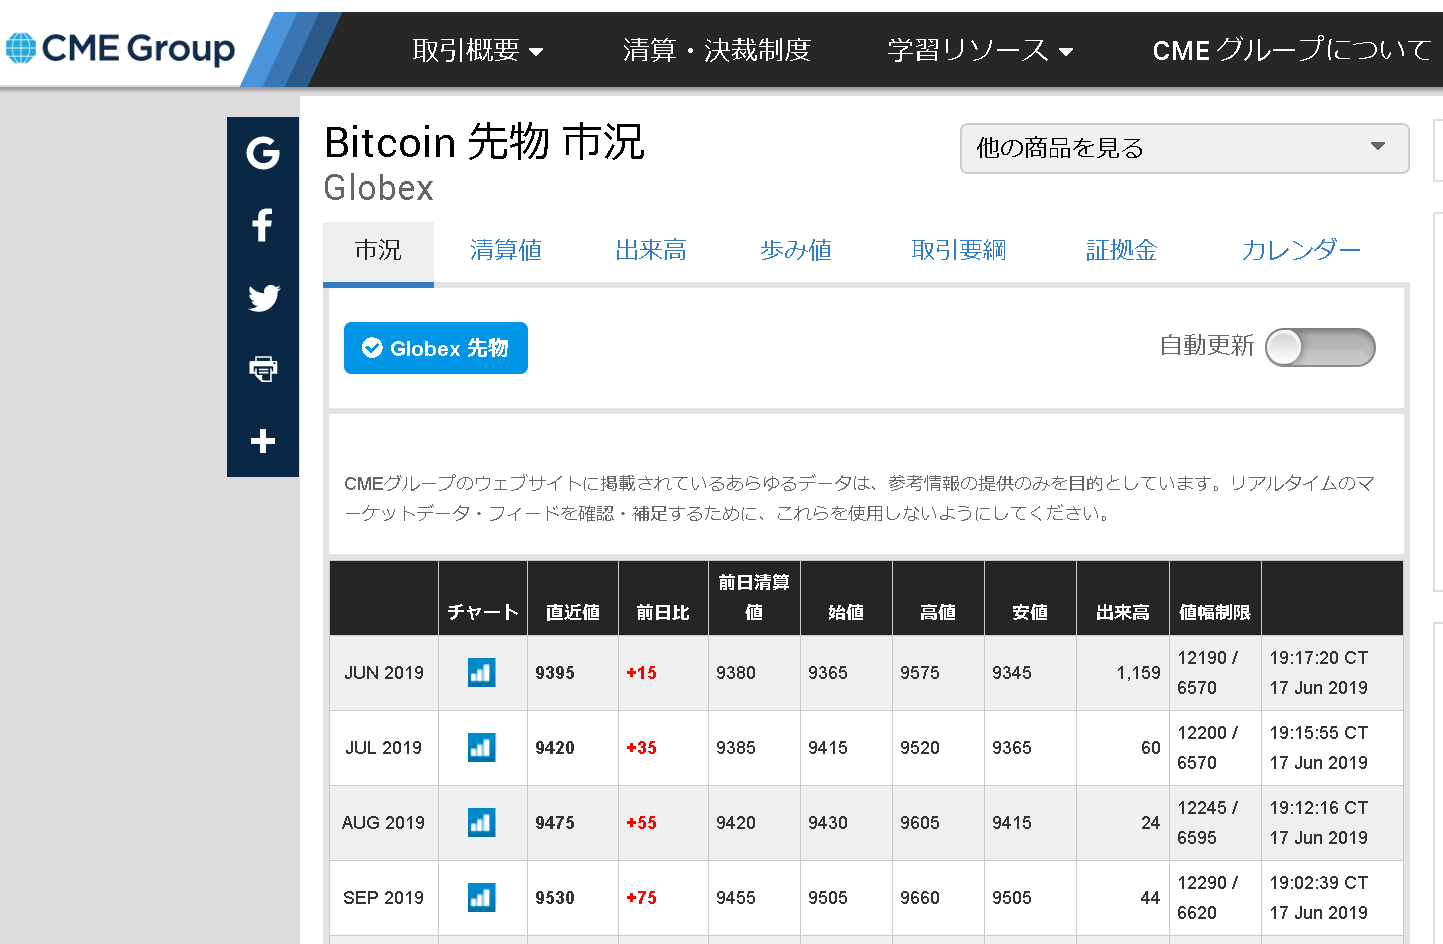Screen dimensions: 1443x944
Task: Share via the Google icon
Action: tap(262, 154)
